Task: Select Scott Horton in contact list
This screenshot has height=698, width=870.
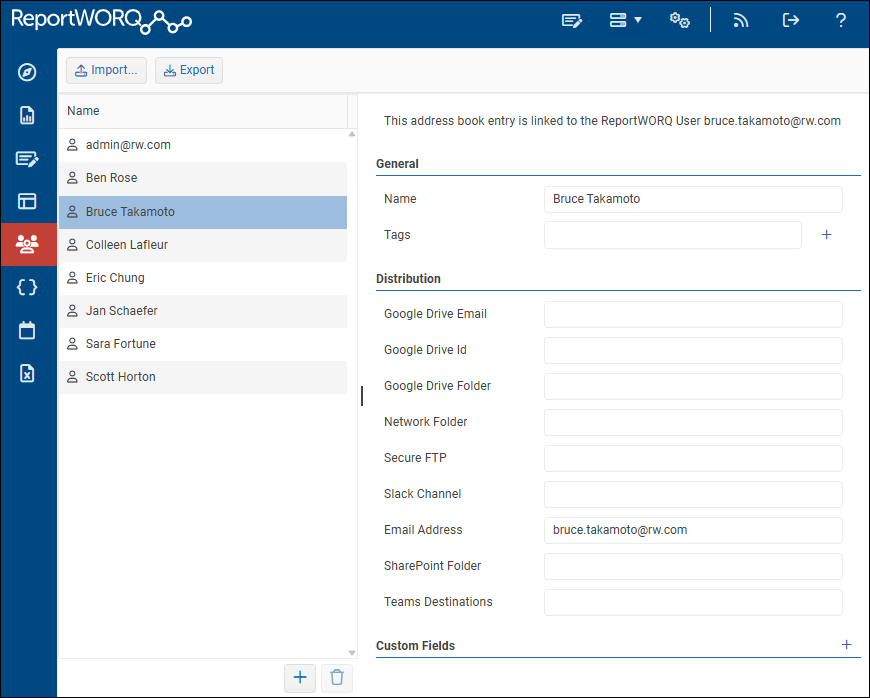Action: [x=120, y=377]
